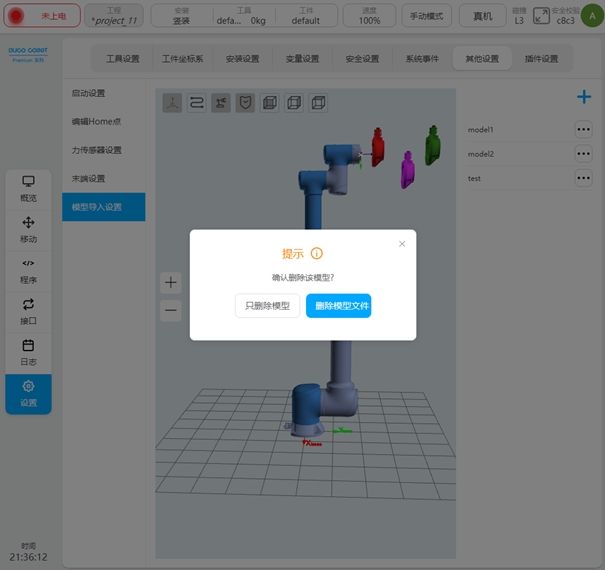The height and width of the screenshot is (570, 605).
Task: Click the zoom out minus button
Action: (x=171, y=310)
